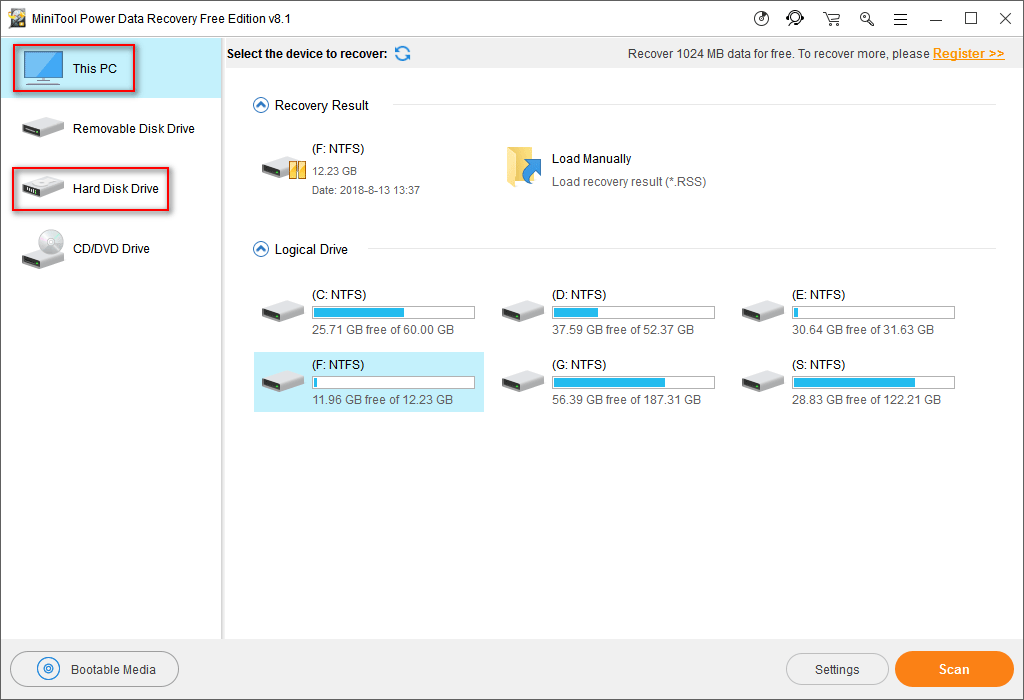Image resolution: width=1024 pixels, height=700 pixels.
Task: Open the shopping cart purchase icon
Action: coord(831,19)
